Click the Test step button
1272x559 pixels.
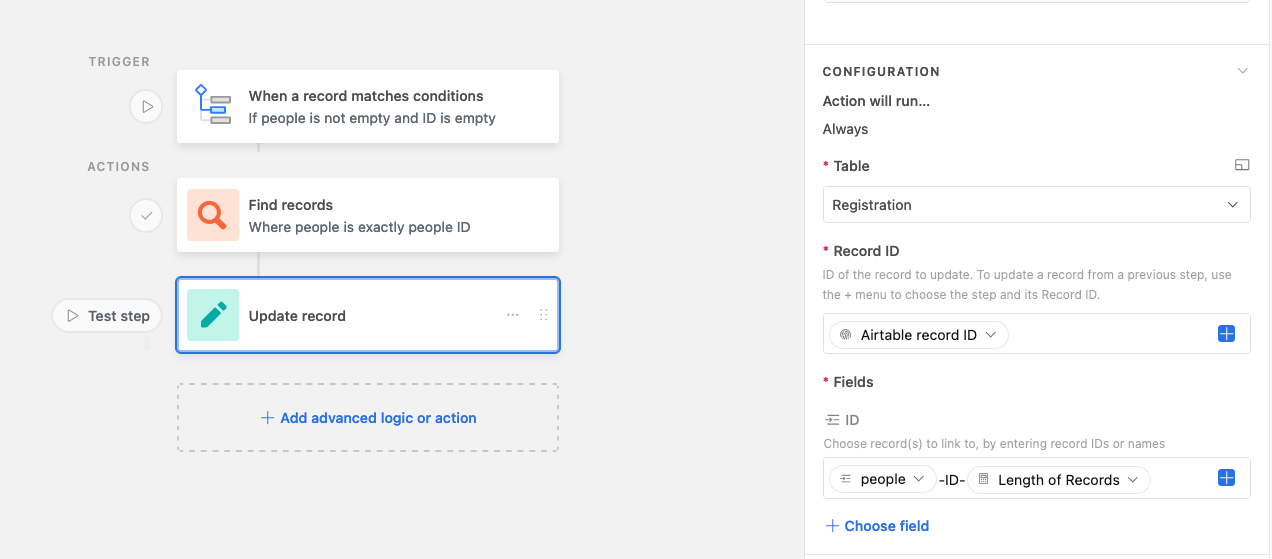click(x=107, y=316)
